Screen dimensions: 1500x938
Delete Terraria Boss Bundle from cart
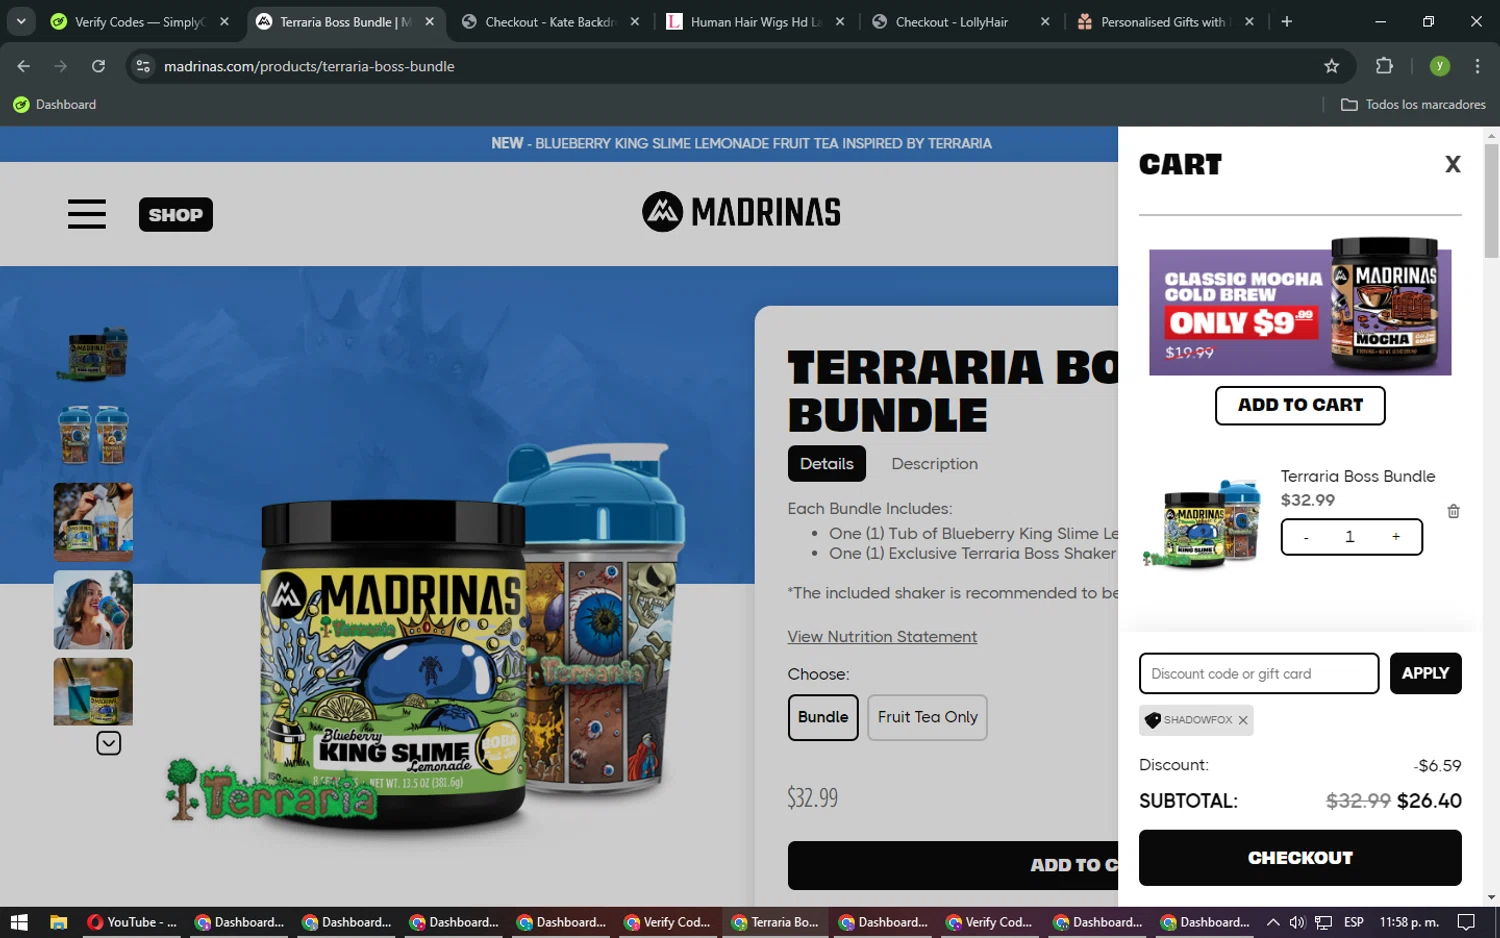tap(1453, 511)
